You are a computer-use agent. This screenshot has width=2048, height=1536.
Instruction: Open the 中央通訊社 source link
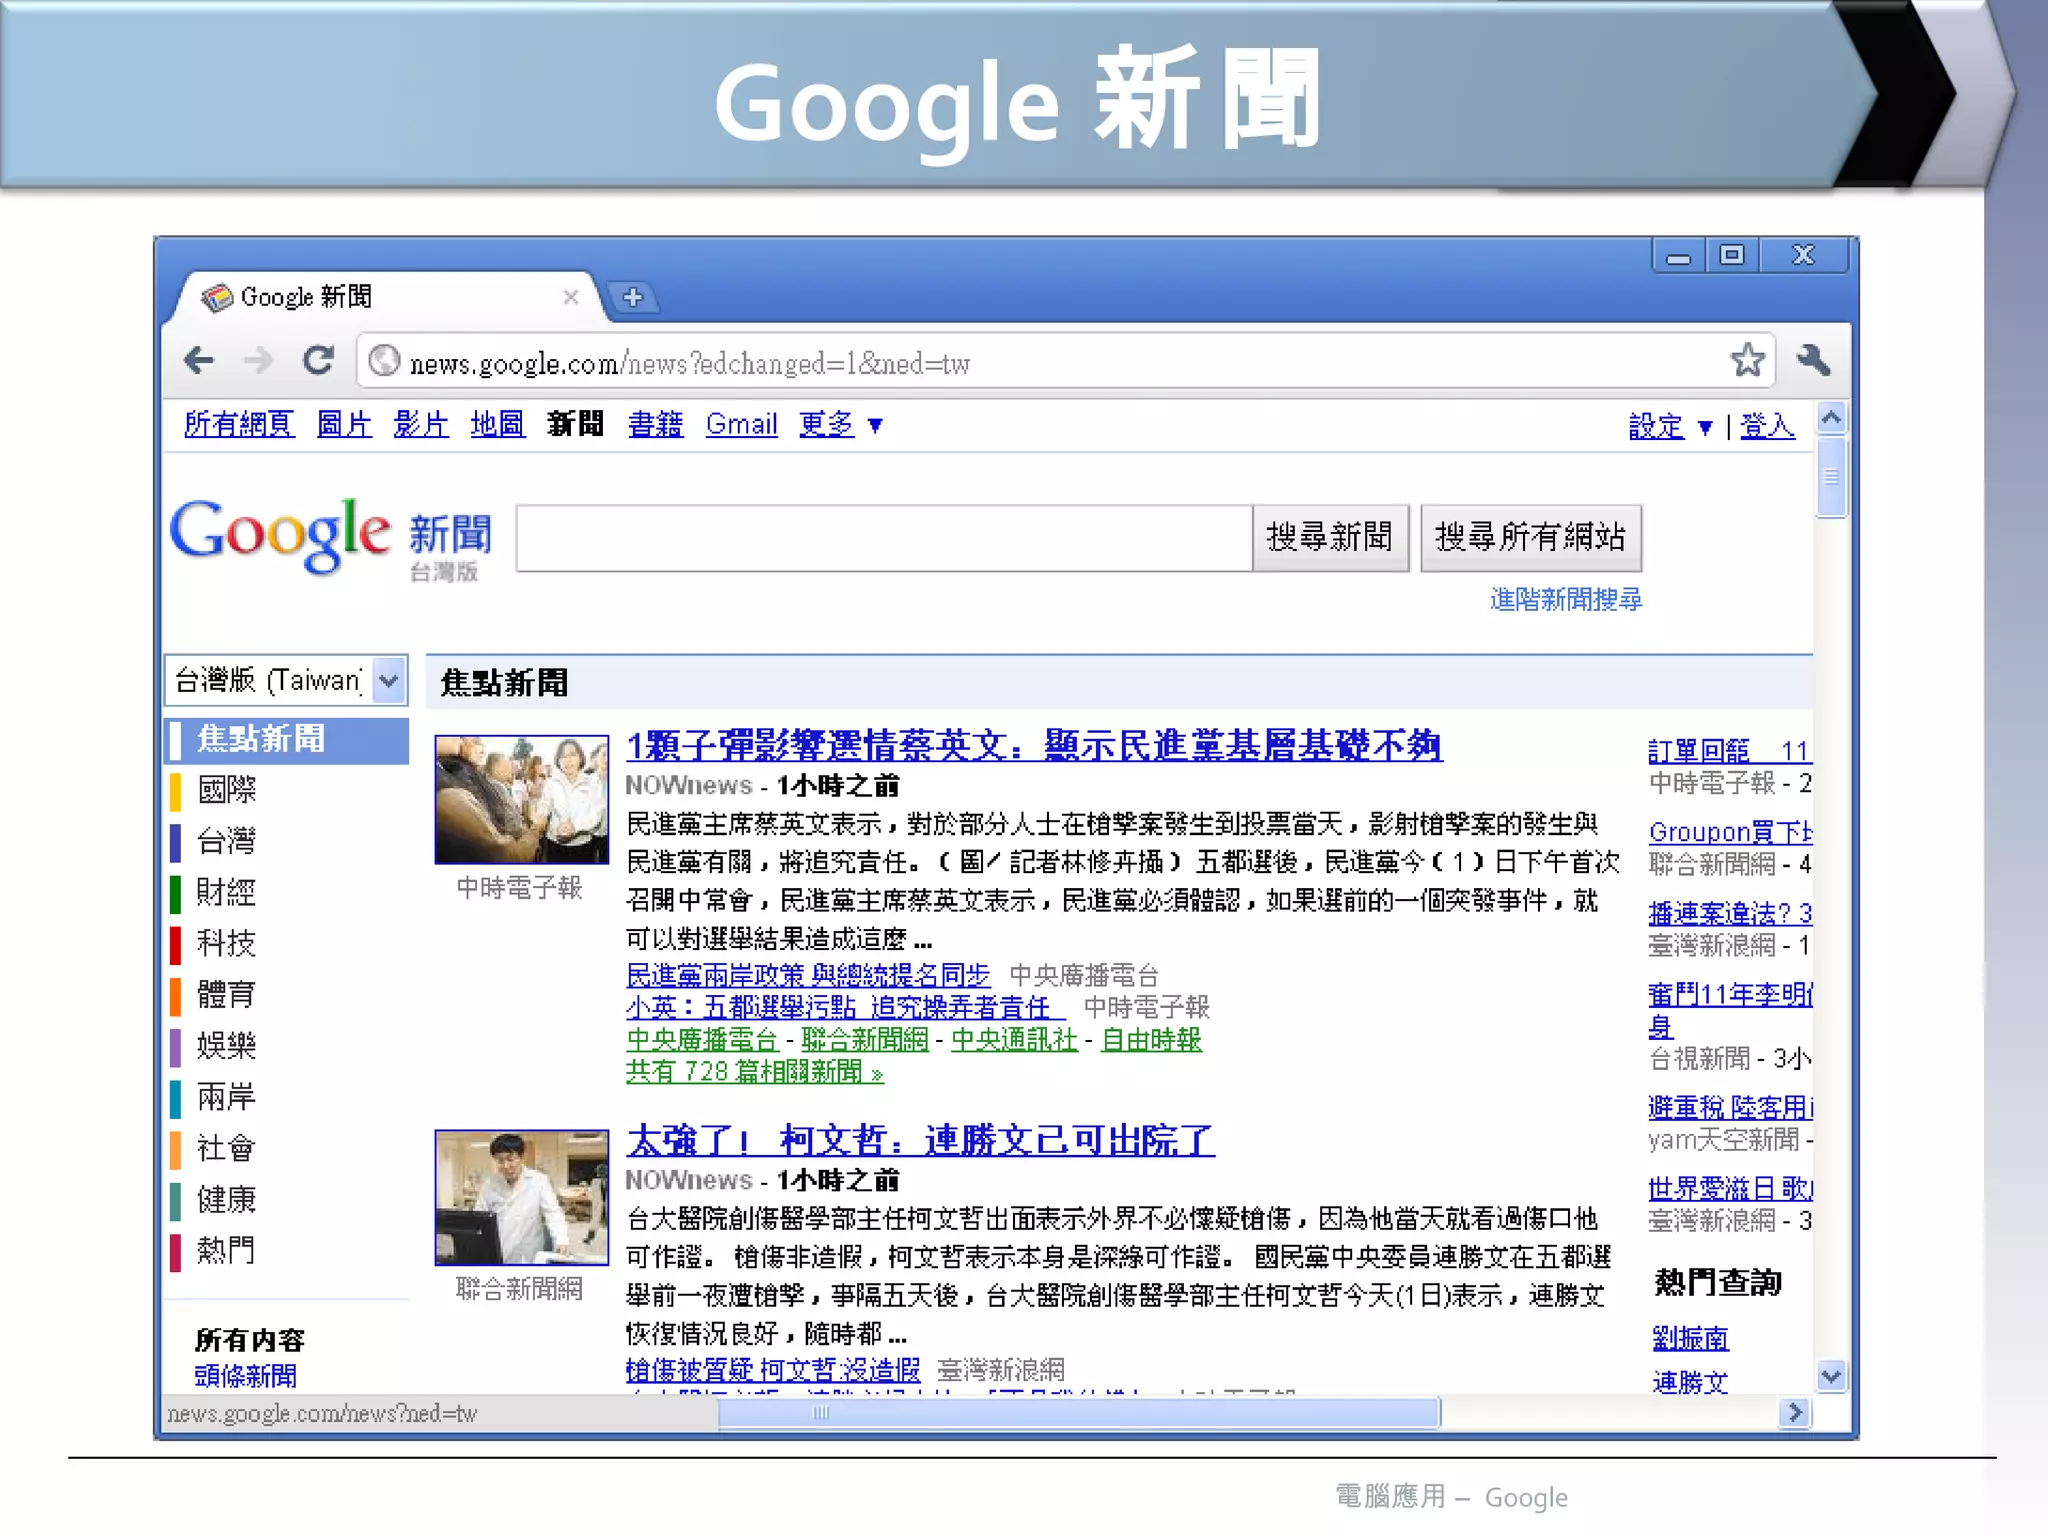click(x=1014, y=1040)
